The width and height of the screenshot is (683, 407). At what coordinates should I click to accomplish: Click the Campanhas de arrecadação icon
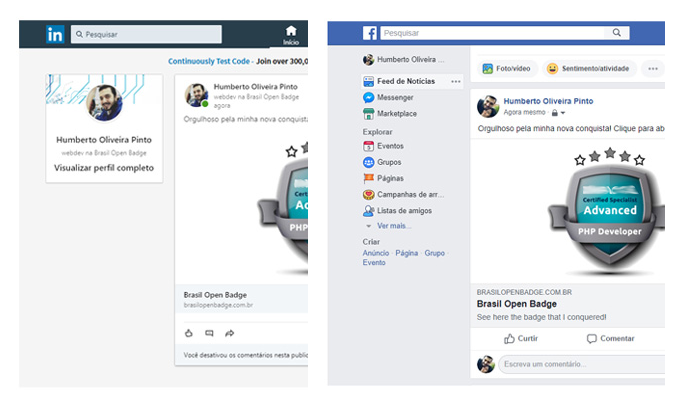pos(369,194)
